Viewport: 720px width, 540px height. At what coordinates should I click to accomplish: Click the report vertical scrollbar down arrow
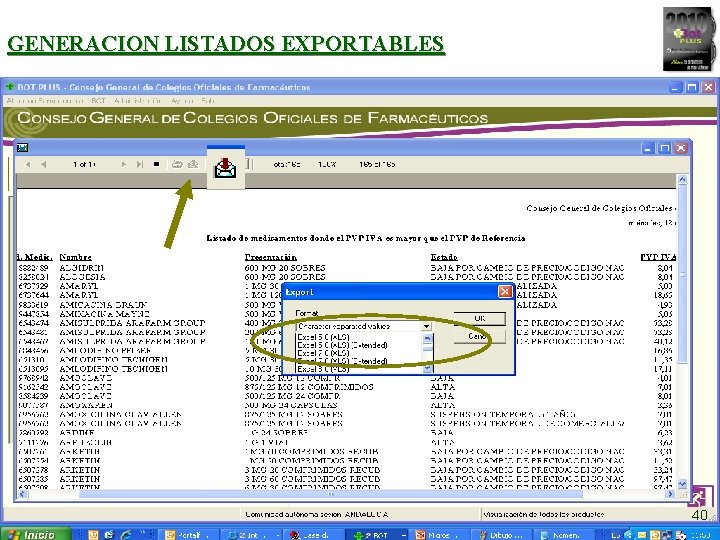[x=682, y=484]
